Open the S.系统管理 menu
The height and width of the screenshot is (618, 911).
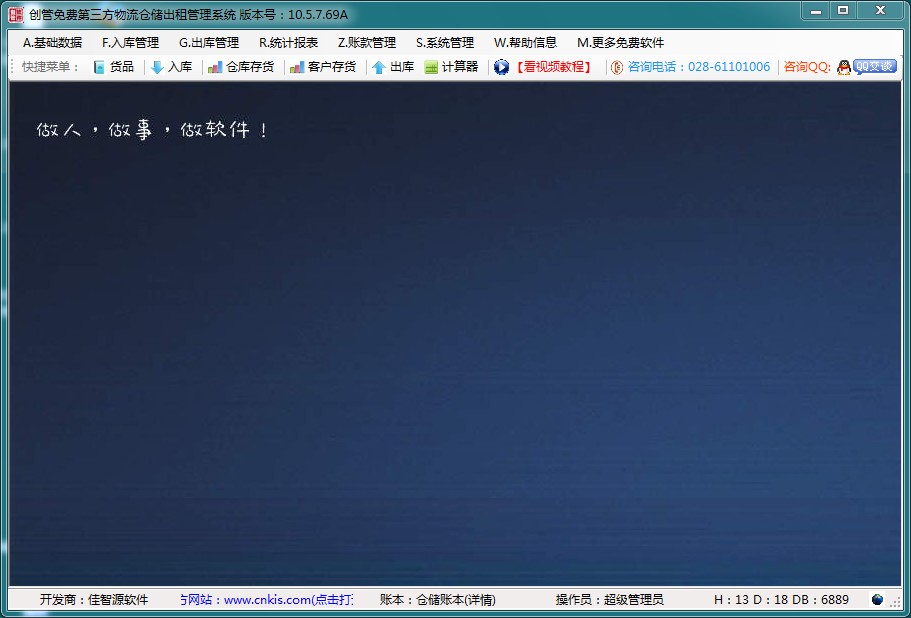pyautogui.click(x=444, y=43)
